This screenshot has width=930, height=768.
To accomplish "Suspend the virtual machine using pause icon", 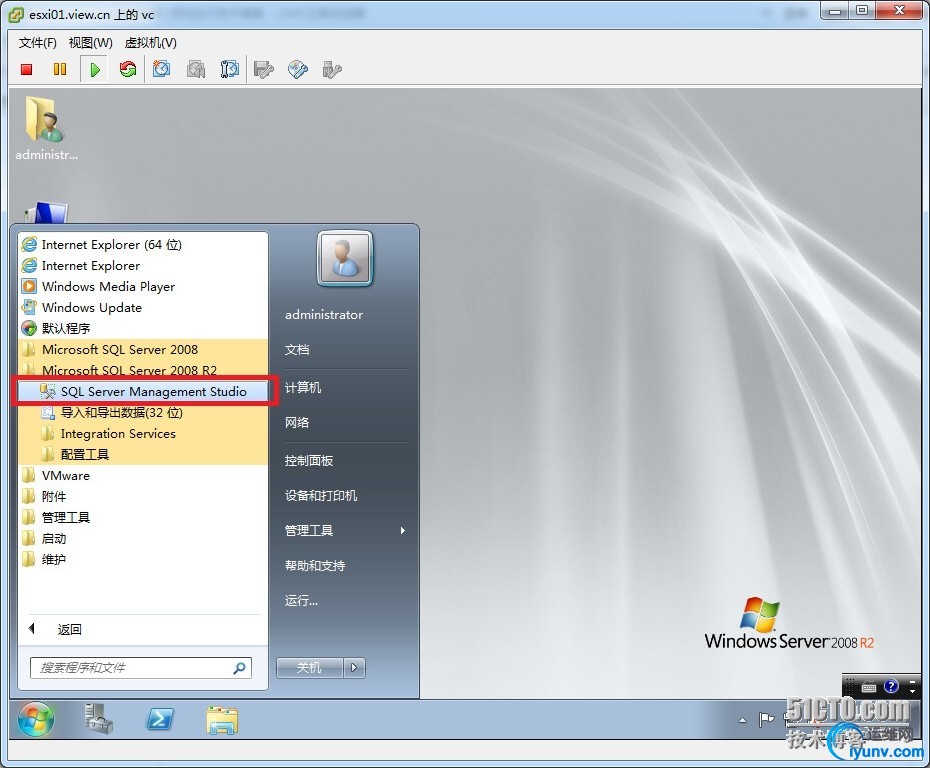I will 60,69.
